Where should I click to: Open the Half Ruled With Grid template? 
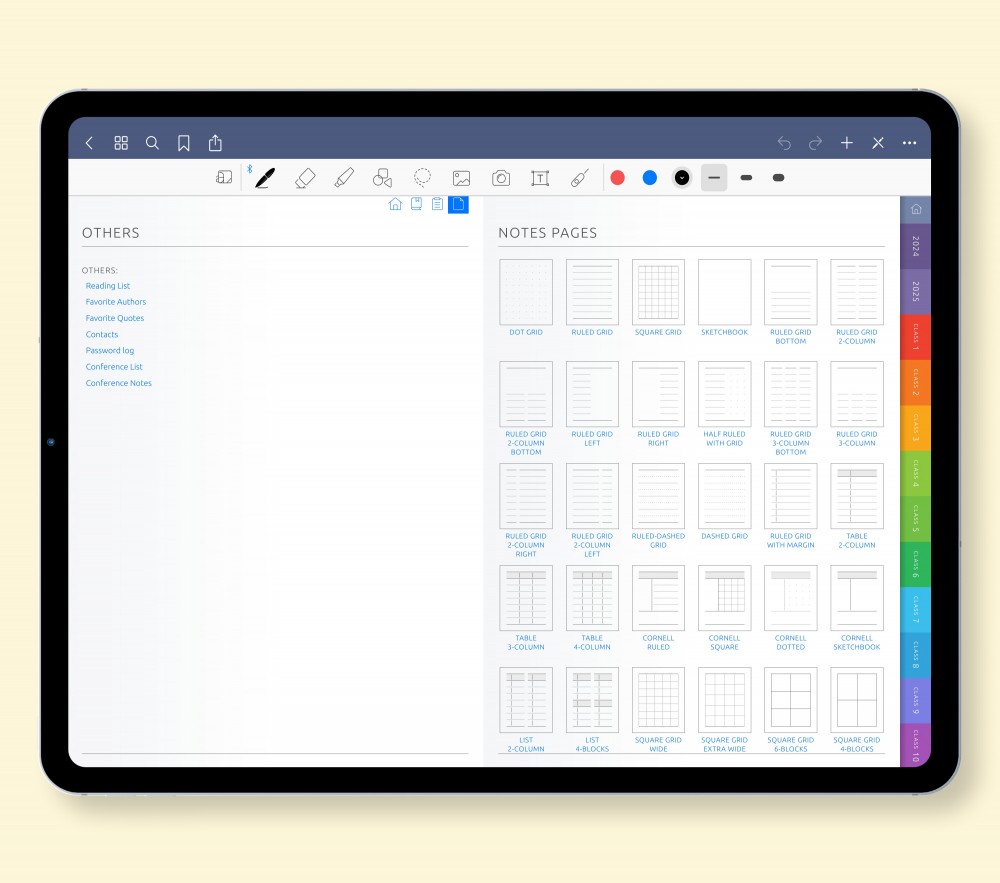[724, 394]
